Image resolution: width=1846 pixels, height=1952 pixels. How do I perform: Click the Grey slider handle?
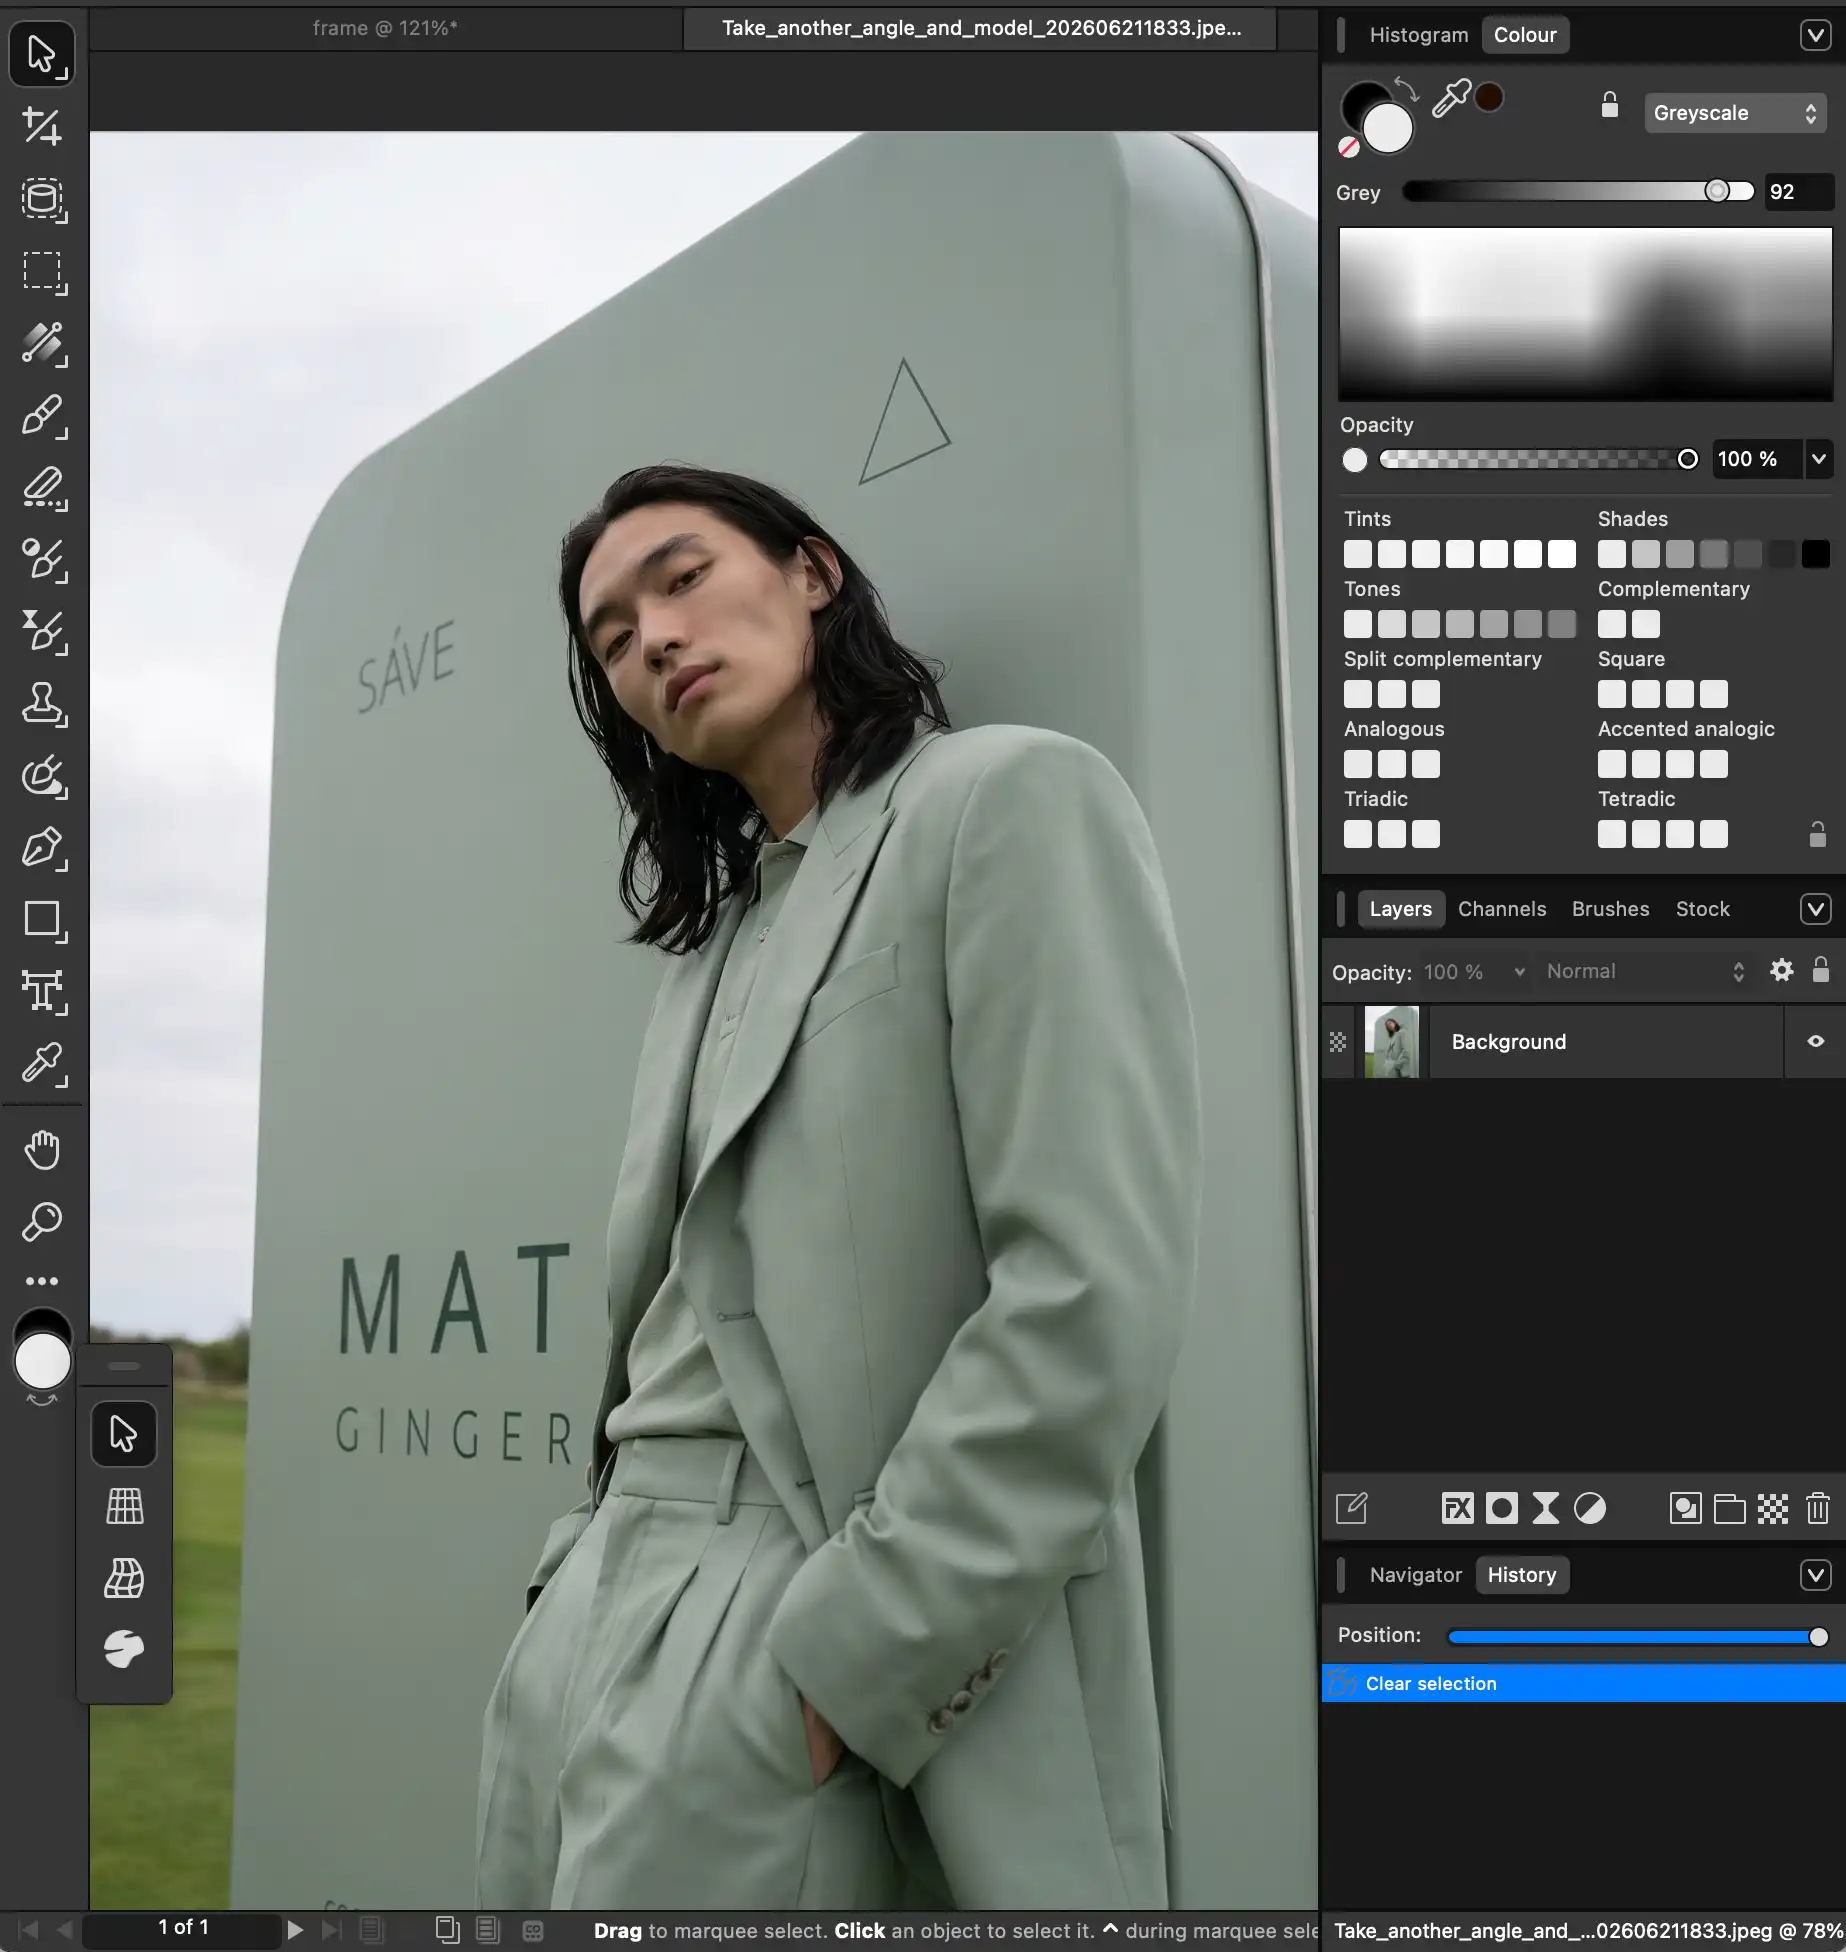(x=1717, y=191)
